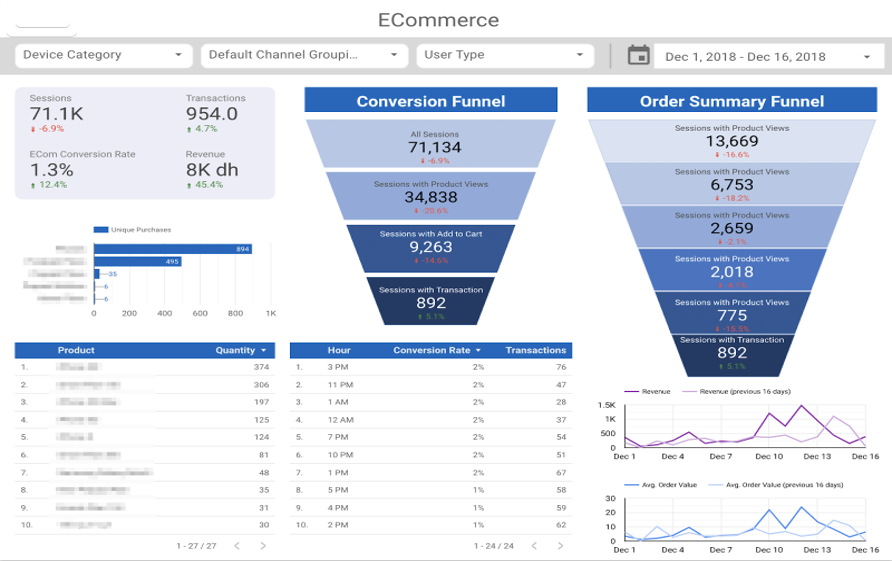Select the 894 Unique Purchases bar
This screenshot has width=892, height=561.
[173, 249]
